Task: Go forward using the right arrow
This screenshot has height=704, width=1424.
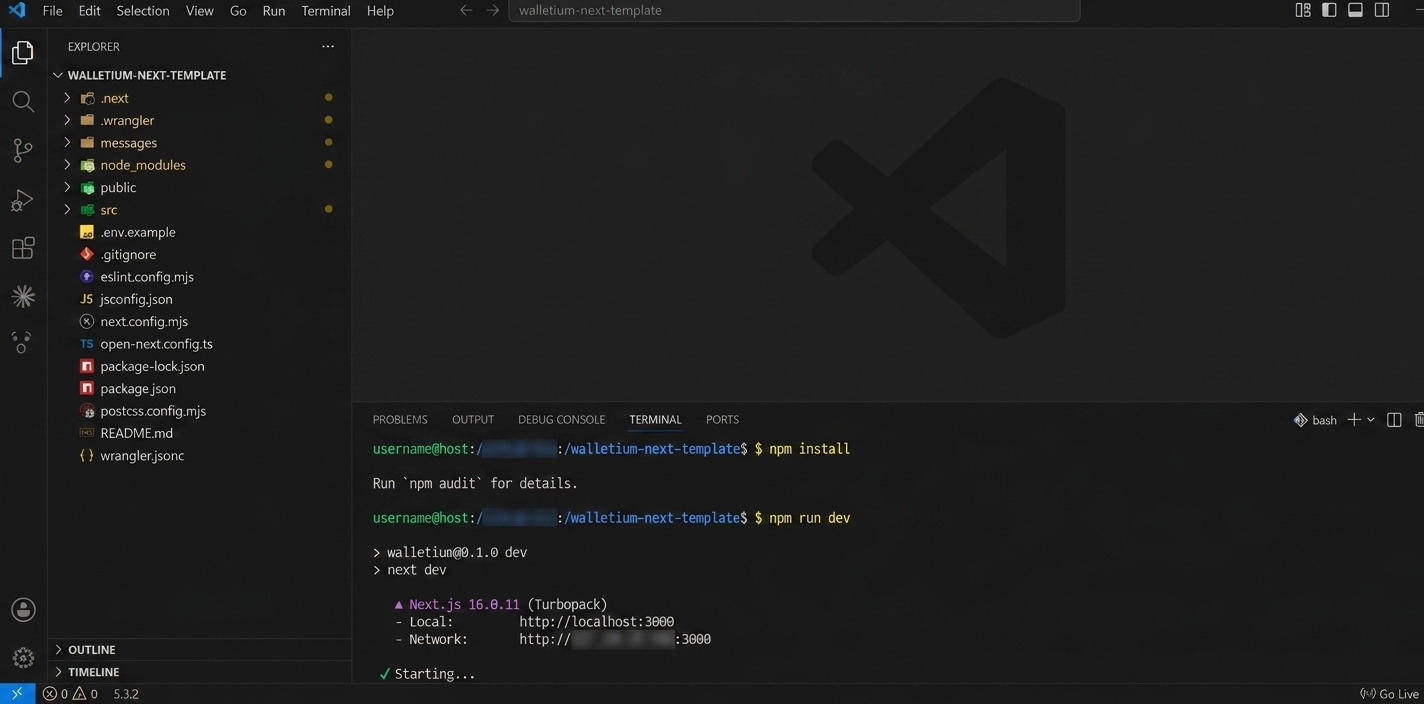Action: click(x=492, y=11)
